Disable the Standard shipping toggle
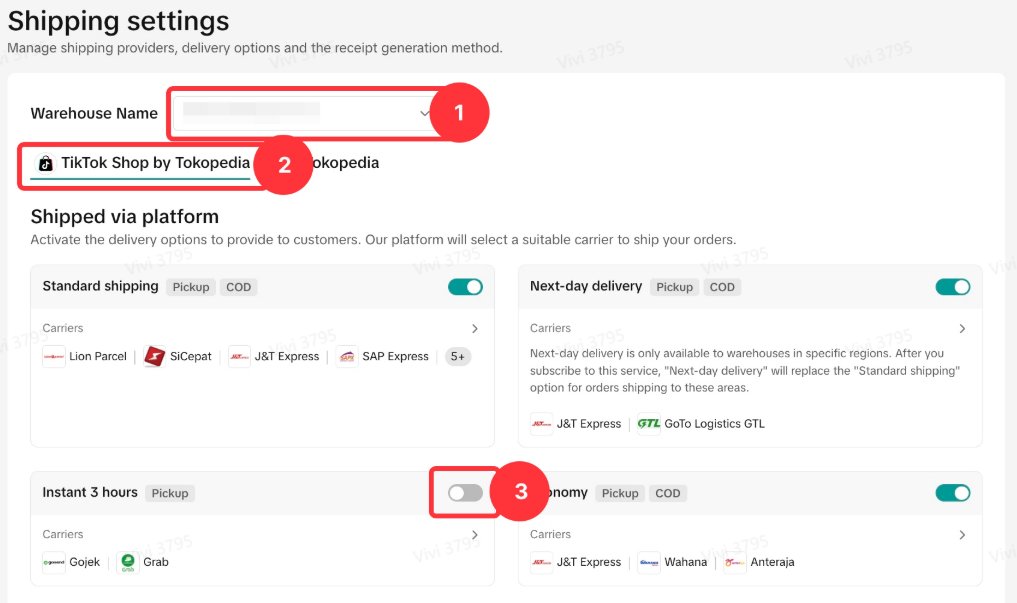Screen dimensions: 1017x603 coord(465,287)
